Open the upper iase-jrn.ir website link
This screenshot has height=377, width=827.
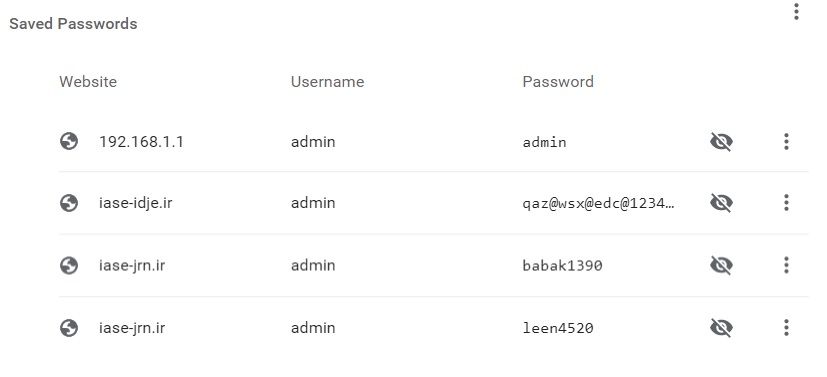[x=132, y=265]
